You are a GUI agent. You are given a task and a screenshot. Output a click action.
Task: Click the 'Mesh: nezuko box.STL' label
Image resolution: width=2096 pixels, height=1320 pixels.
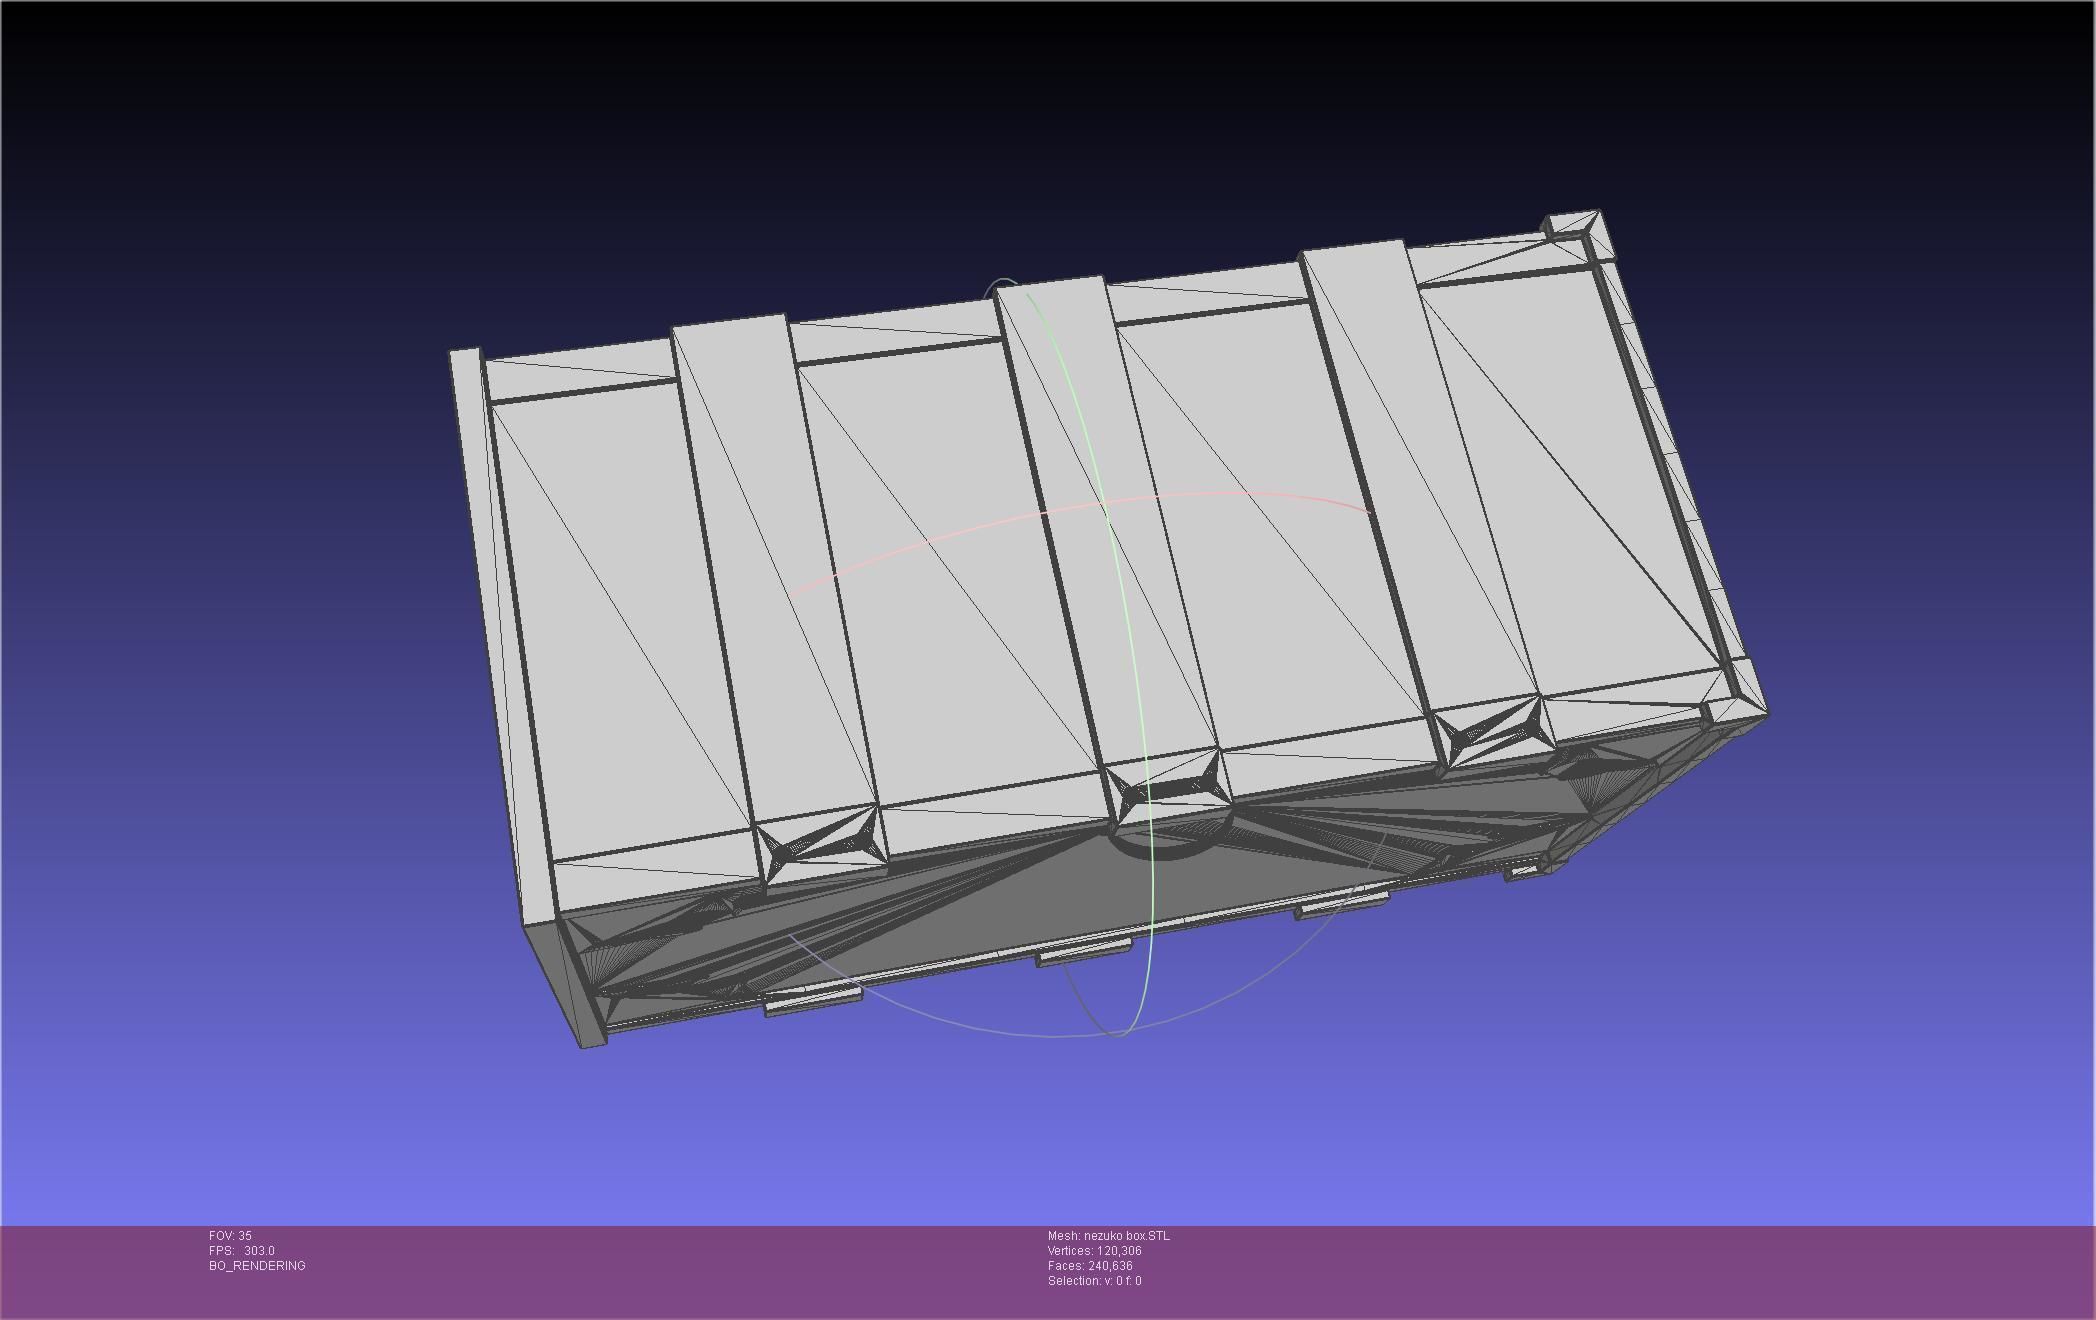click(x=1108, y=1236)
